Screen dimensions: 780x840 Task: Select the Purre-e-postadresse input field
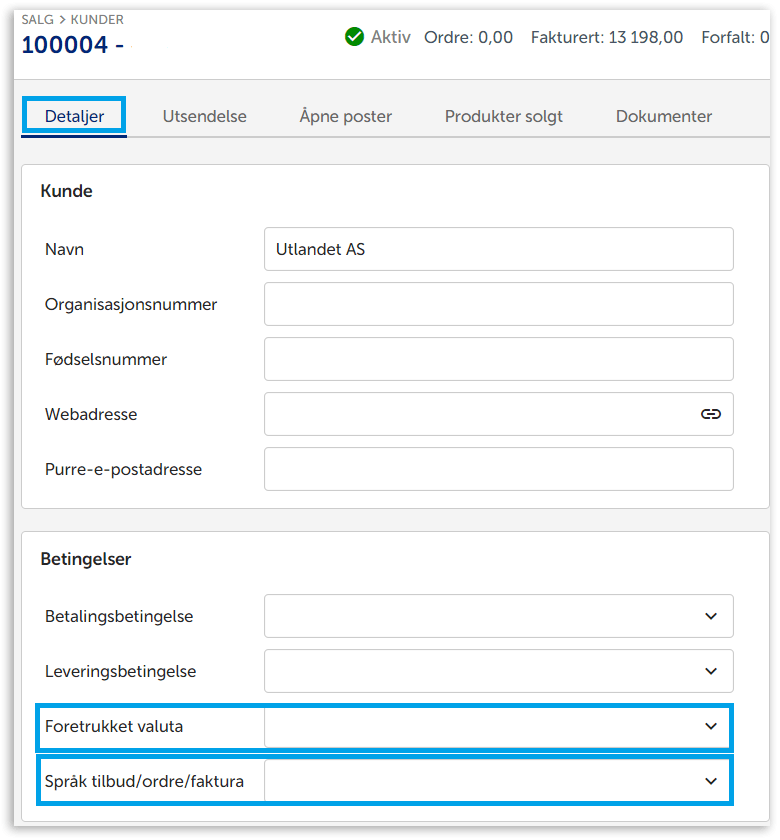coord(498,469)
